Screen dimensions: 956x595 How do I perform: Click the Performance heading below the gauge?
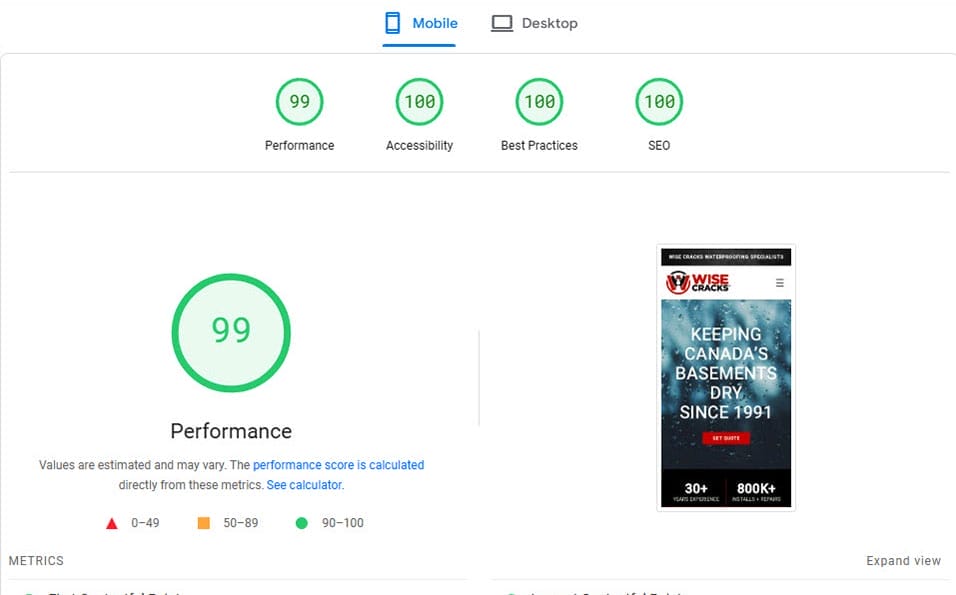pyautogui.click(x=230, y=431)
